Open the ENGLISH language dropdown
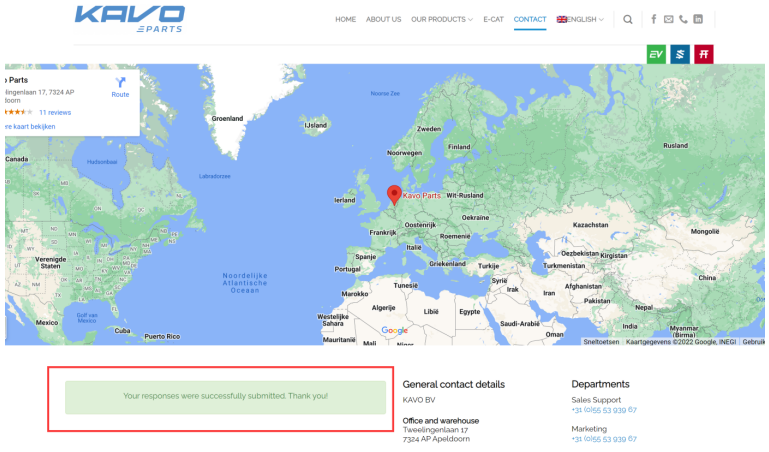 click(580, 20)
